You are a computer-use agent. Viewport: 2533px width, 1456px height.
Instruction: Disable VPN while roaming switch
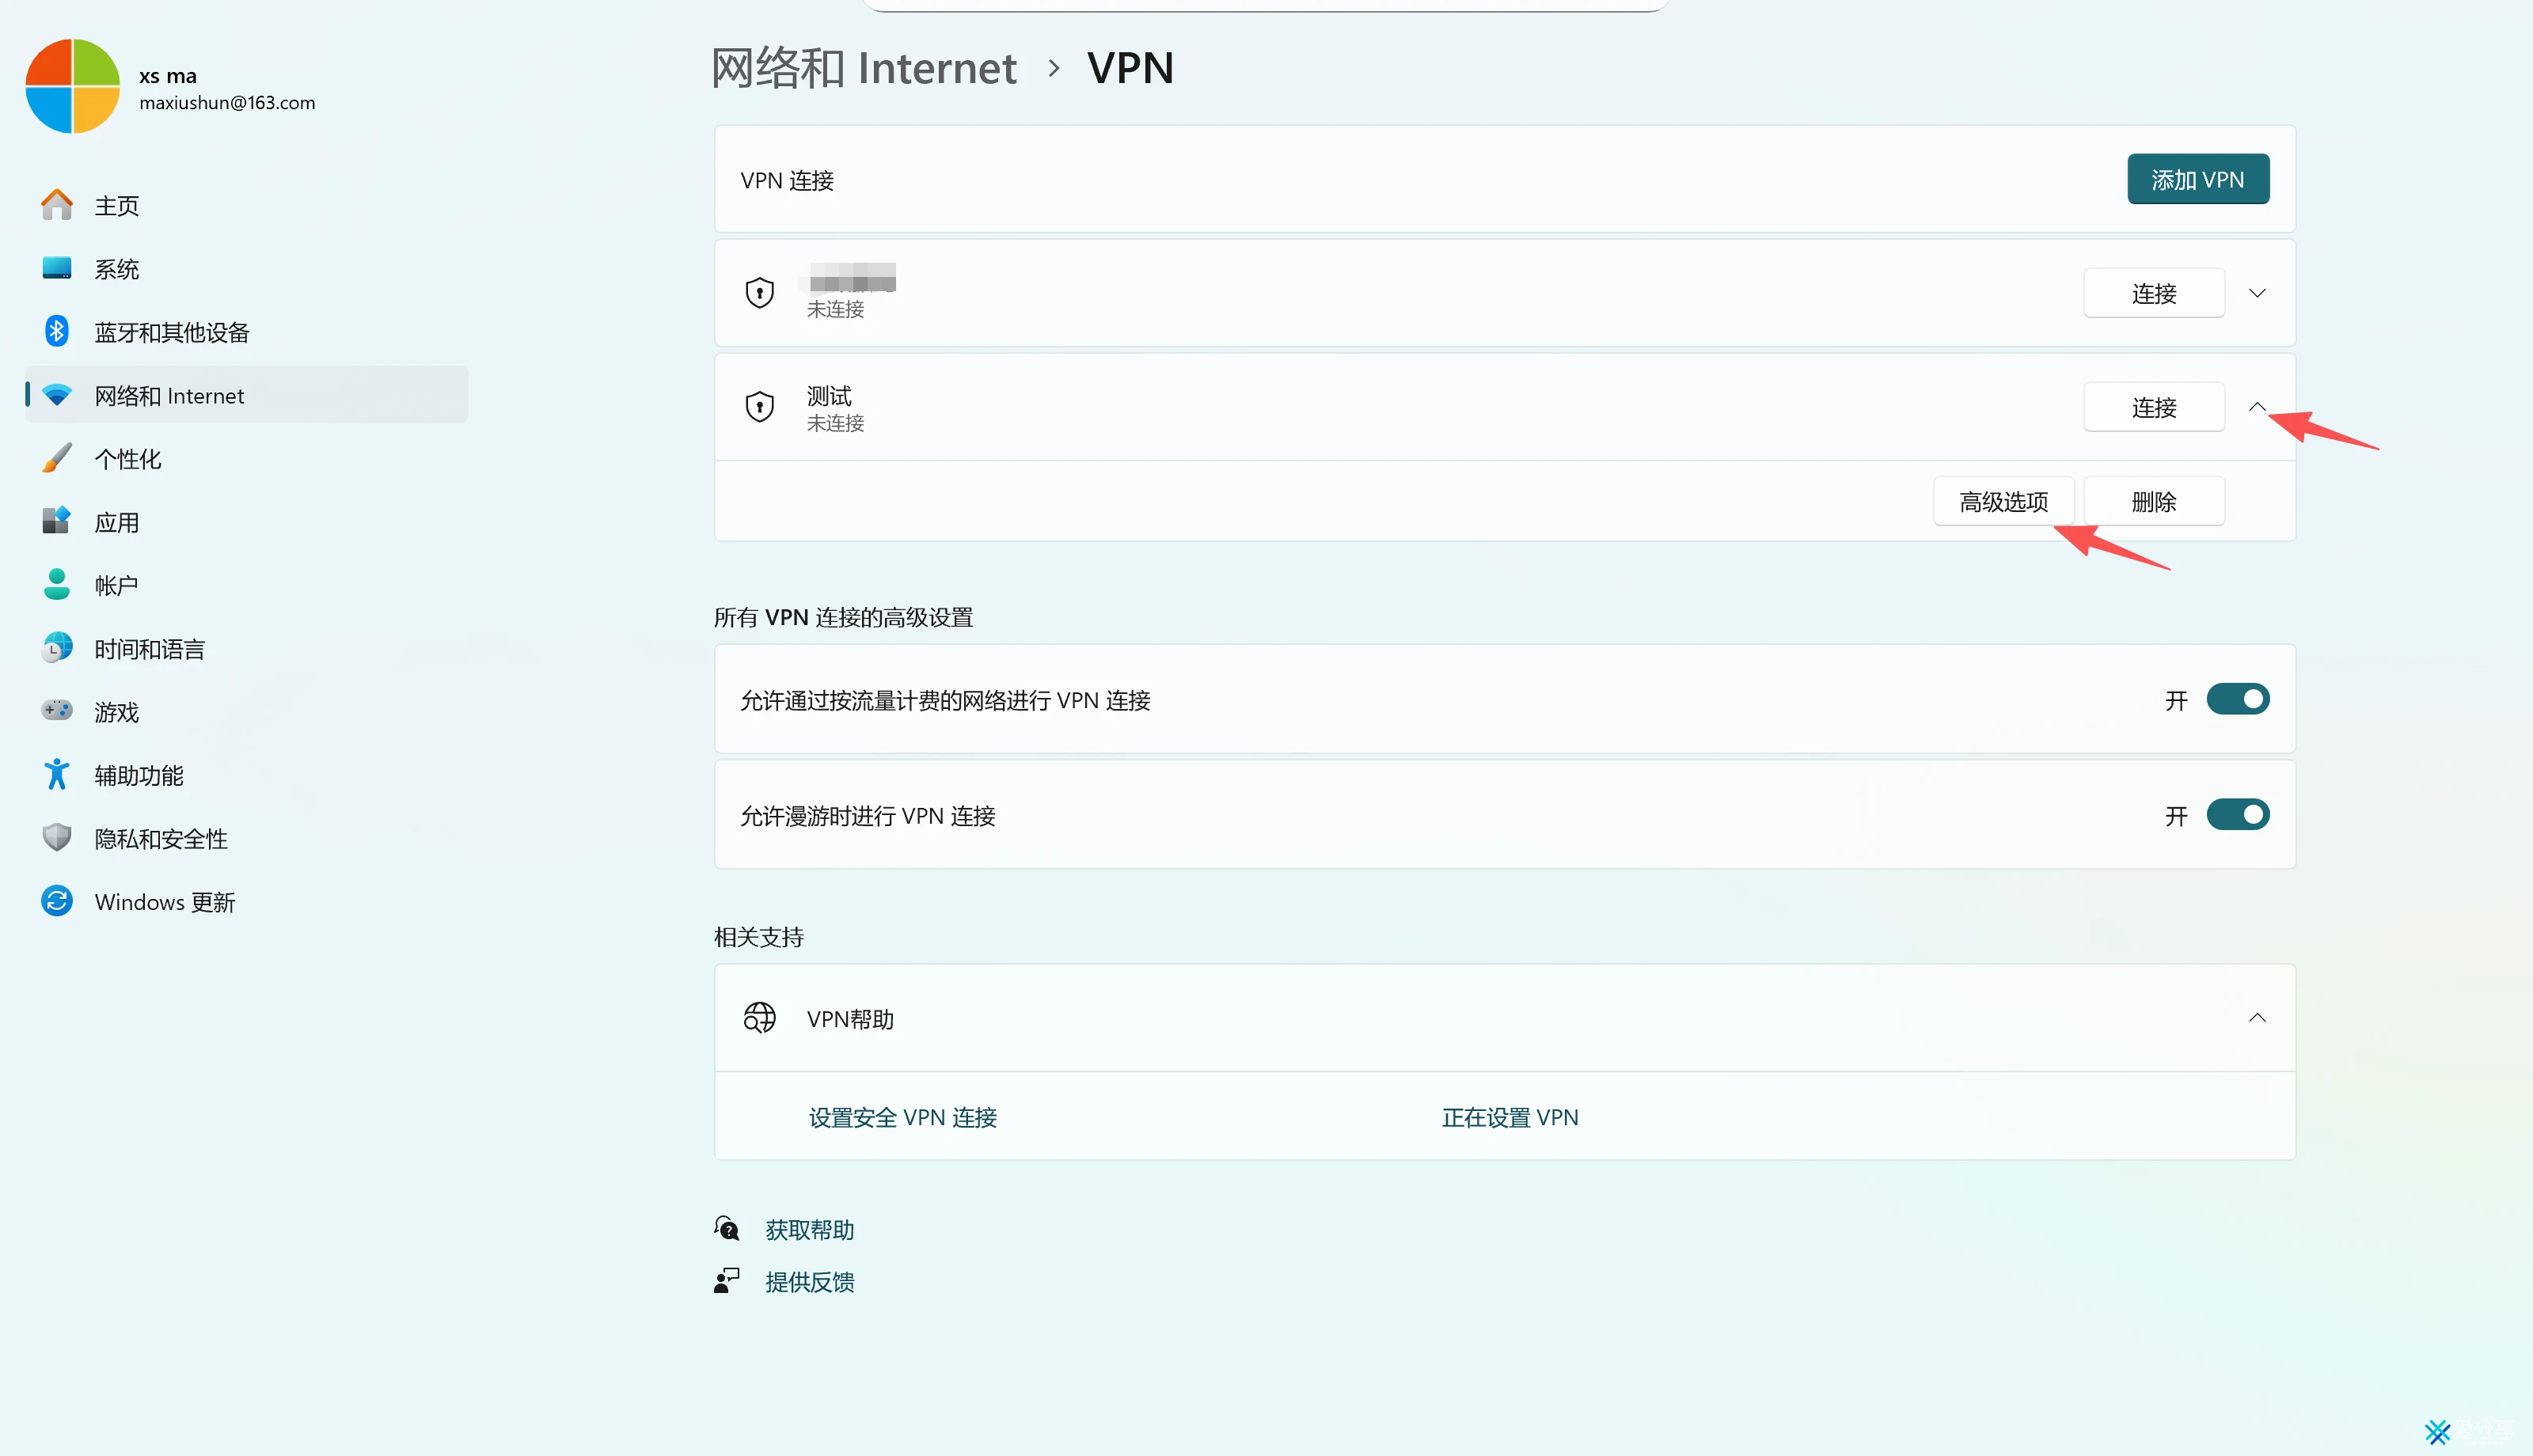2238,815
